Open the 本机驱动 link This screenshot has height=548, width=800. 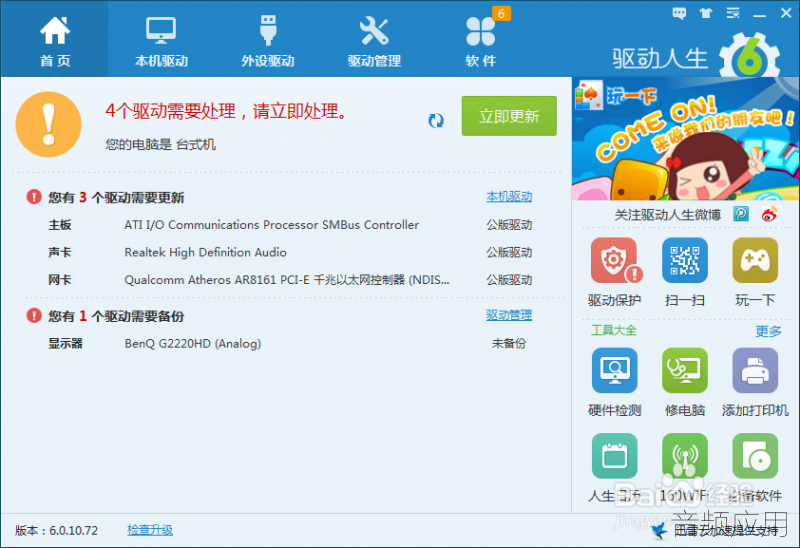(x=509, y=196)
